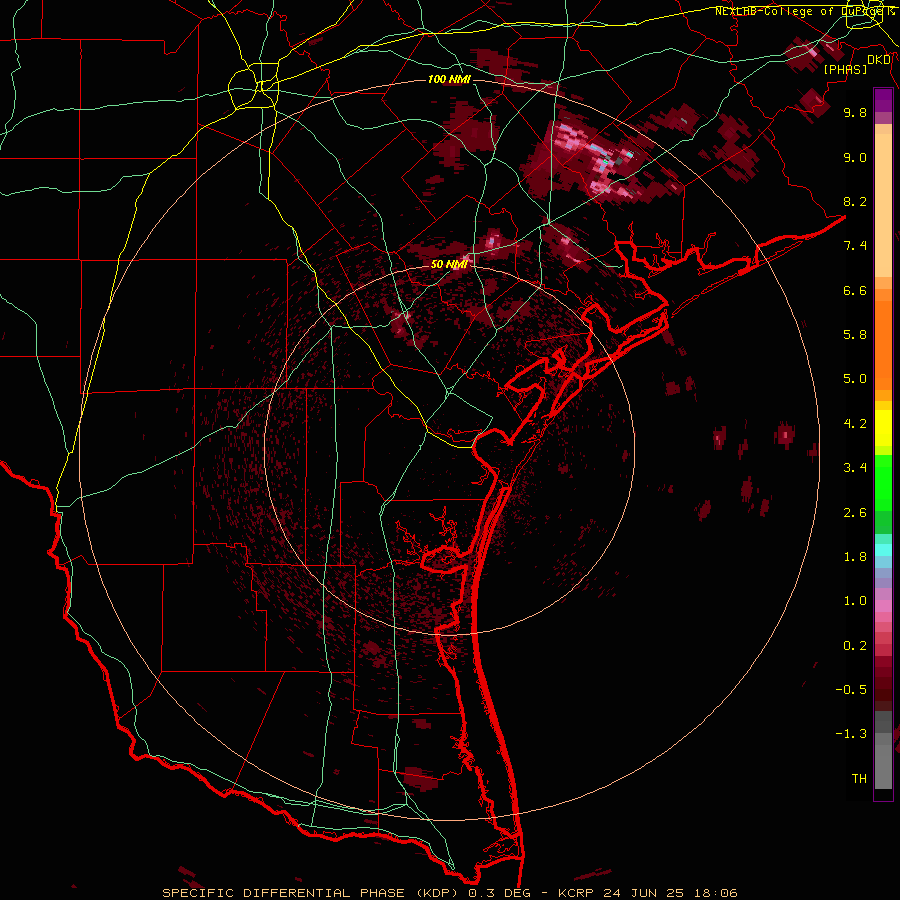This screenshot has height=900, width=900.
Task: Click the "1.0" color scale value
Action: pyautogui.click(x=855, y=601)
